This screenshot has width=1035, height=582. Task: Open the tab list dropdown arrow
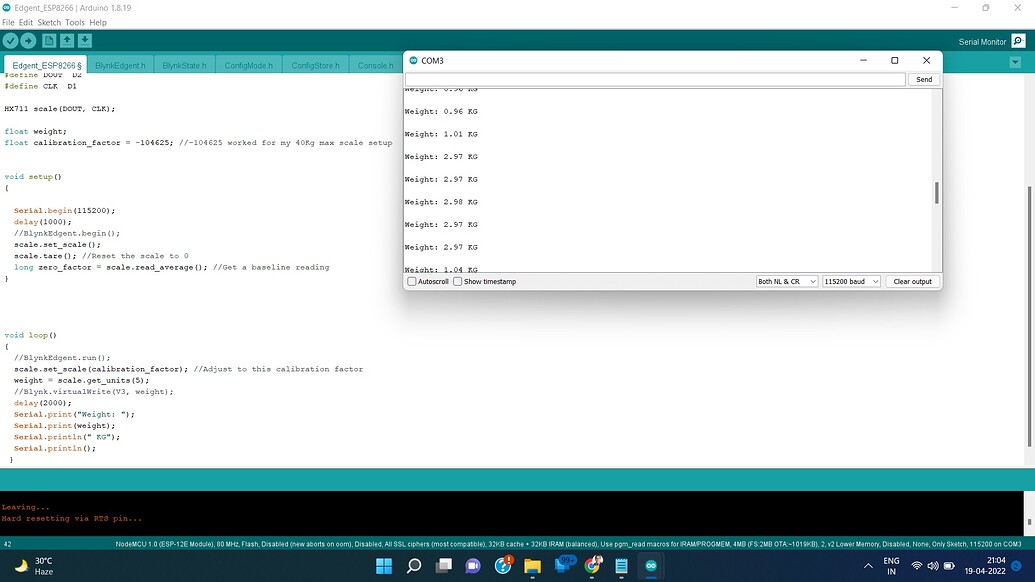1015,63
